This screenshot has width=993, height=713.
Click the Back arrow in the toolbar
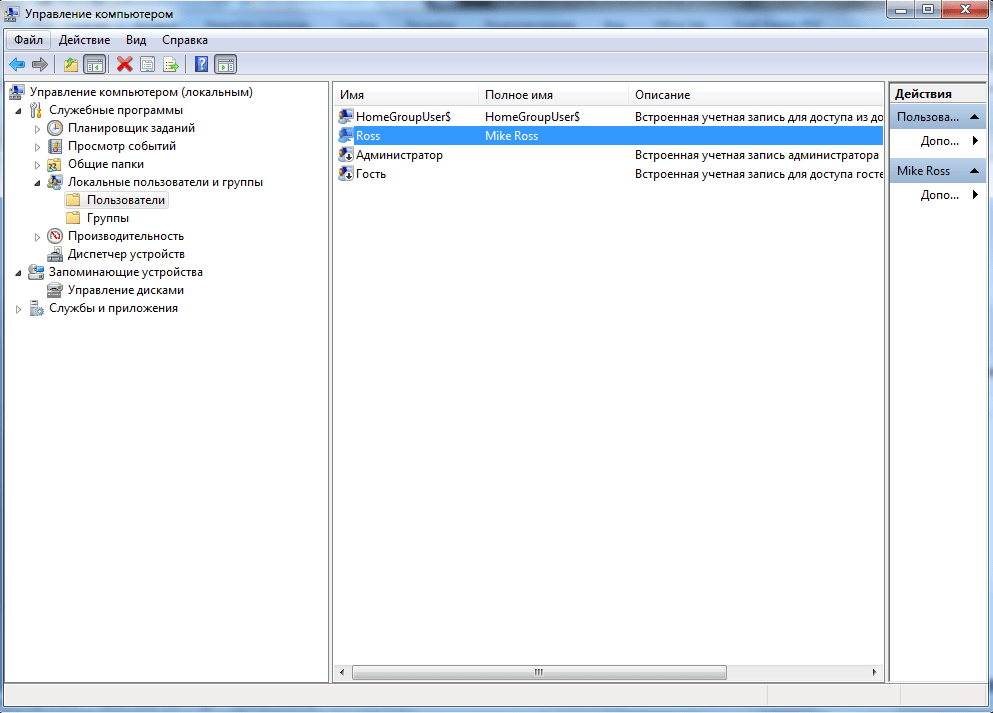[x=16, y=65]
